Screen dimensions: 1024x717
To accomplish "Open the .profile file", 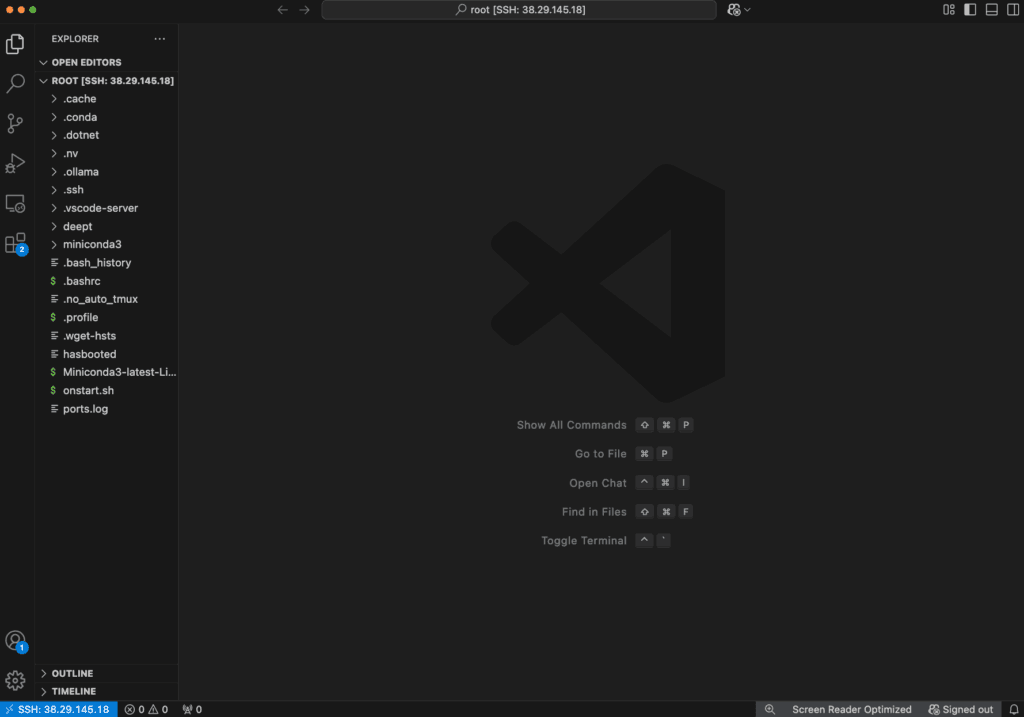I will click(x=106, y=317).
